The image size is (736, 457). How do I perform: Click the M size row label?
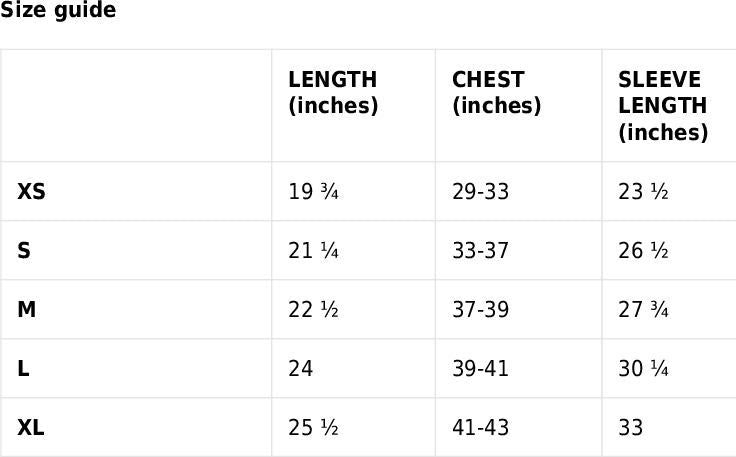[x=27, y=309]
